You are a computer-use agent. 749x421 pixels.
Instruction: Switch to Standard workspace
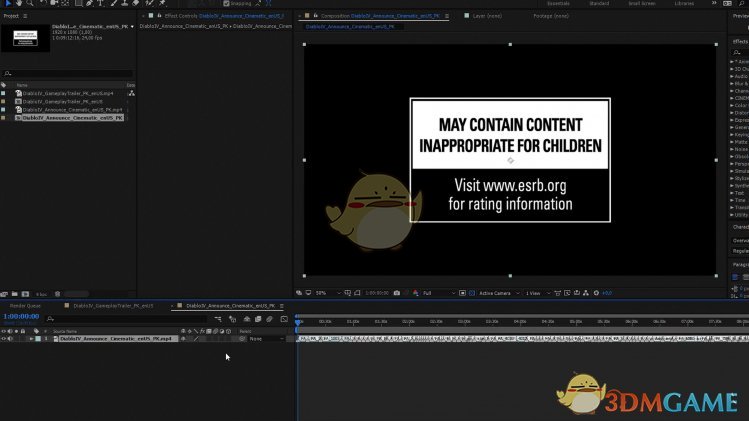[x=599, y=3]
